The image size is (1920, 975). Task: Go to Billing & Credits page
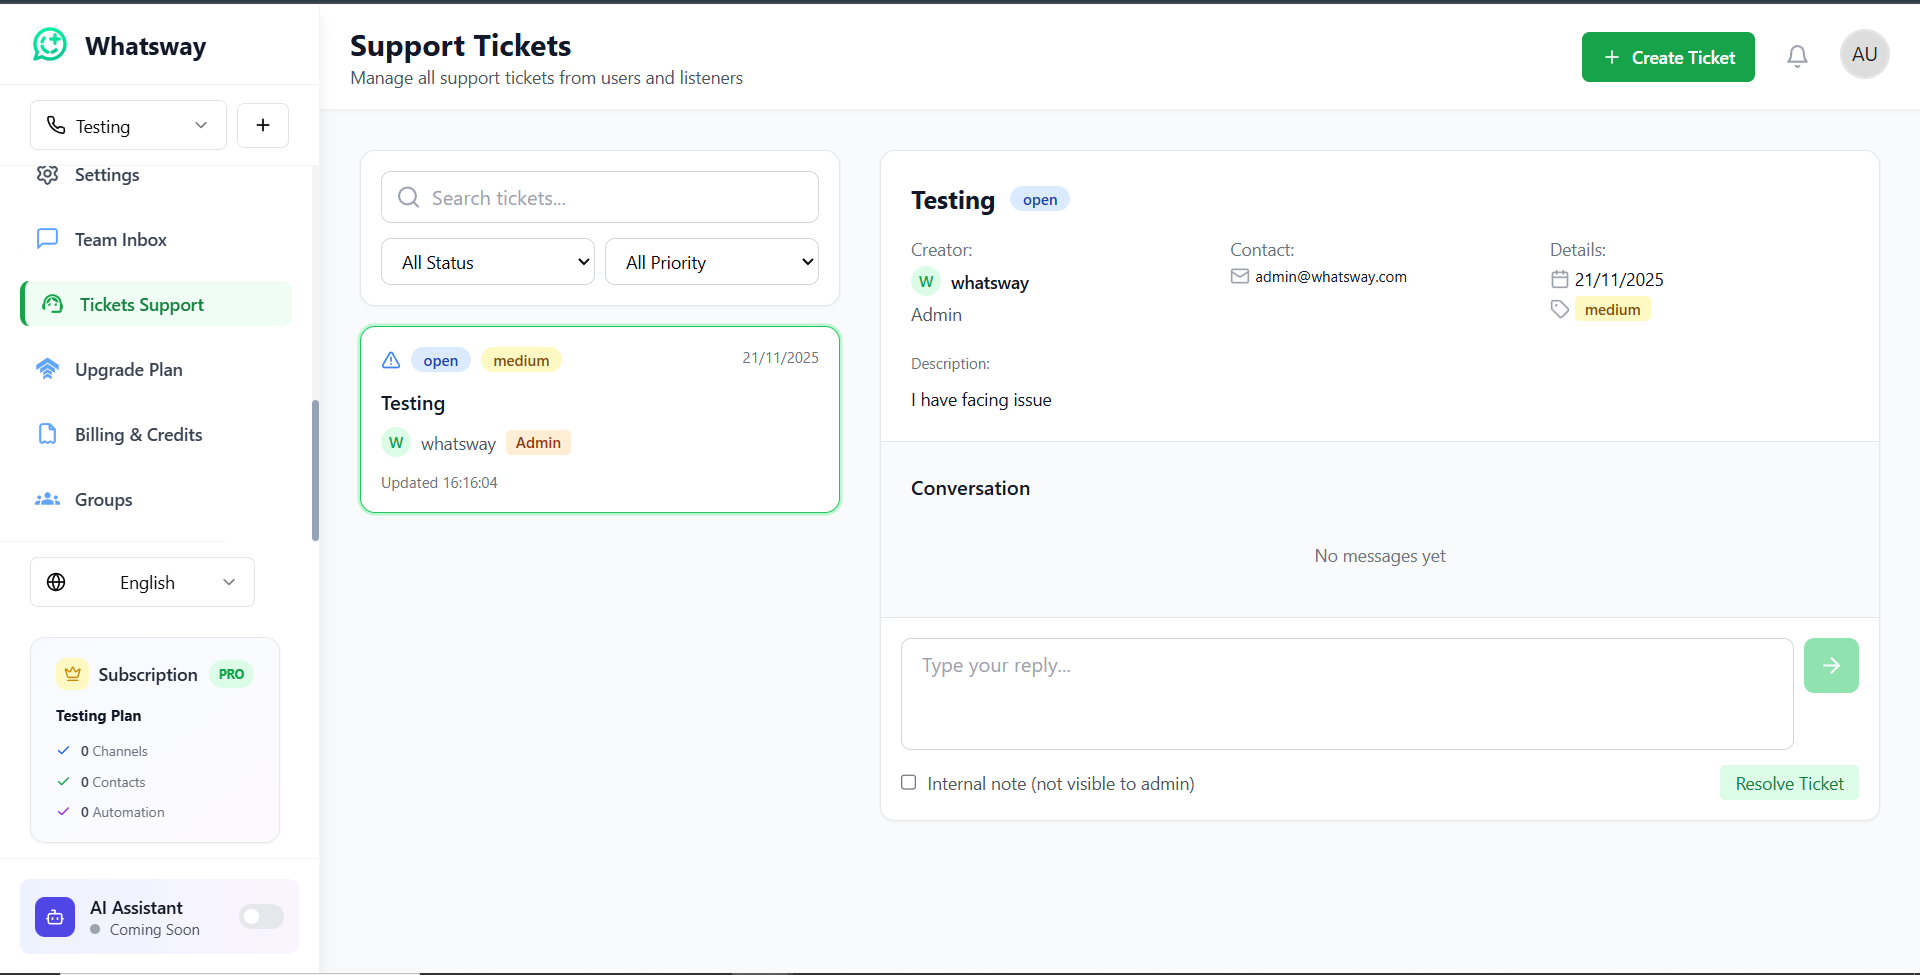(138, 435)
